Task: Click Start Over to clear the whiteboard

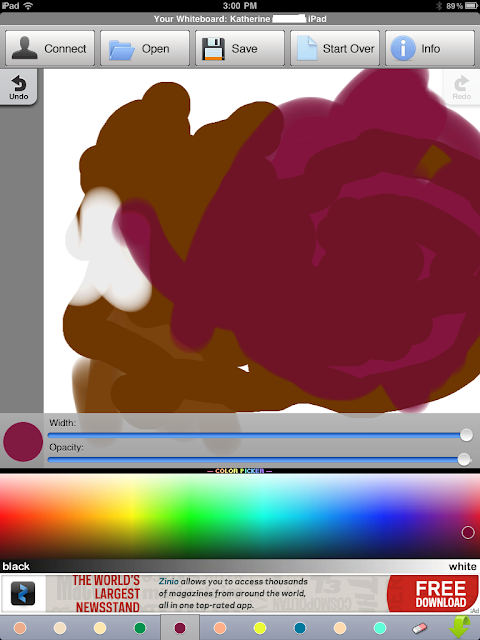Action: pos(335,48)
